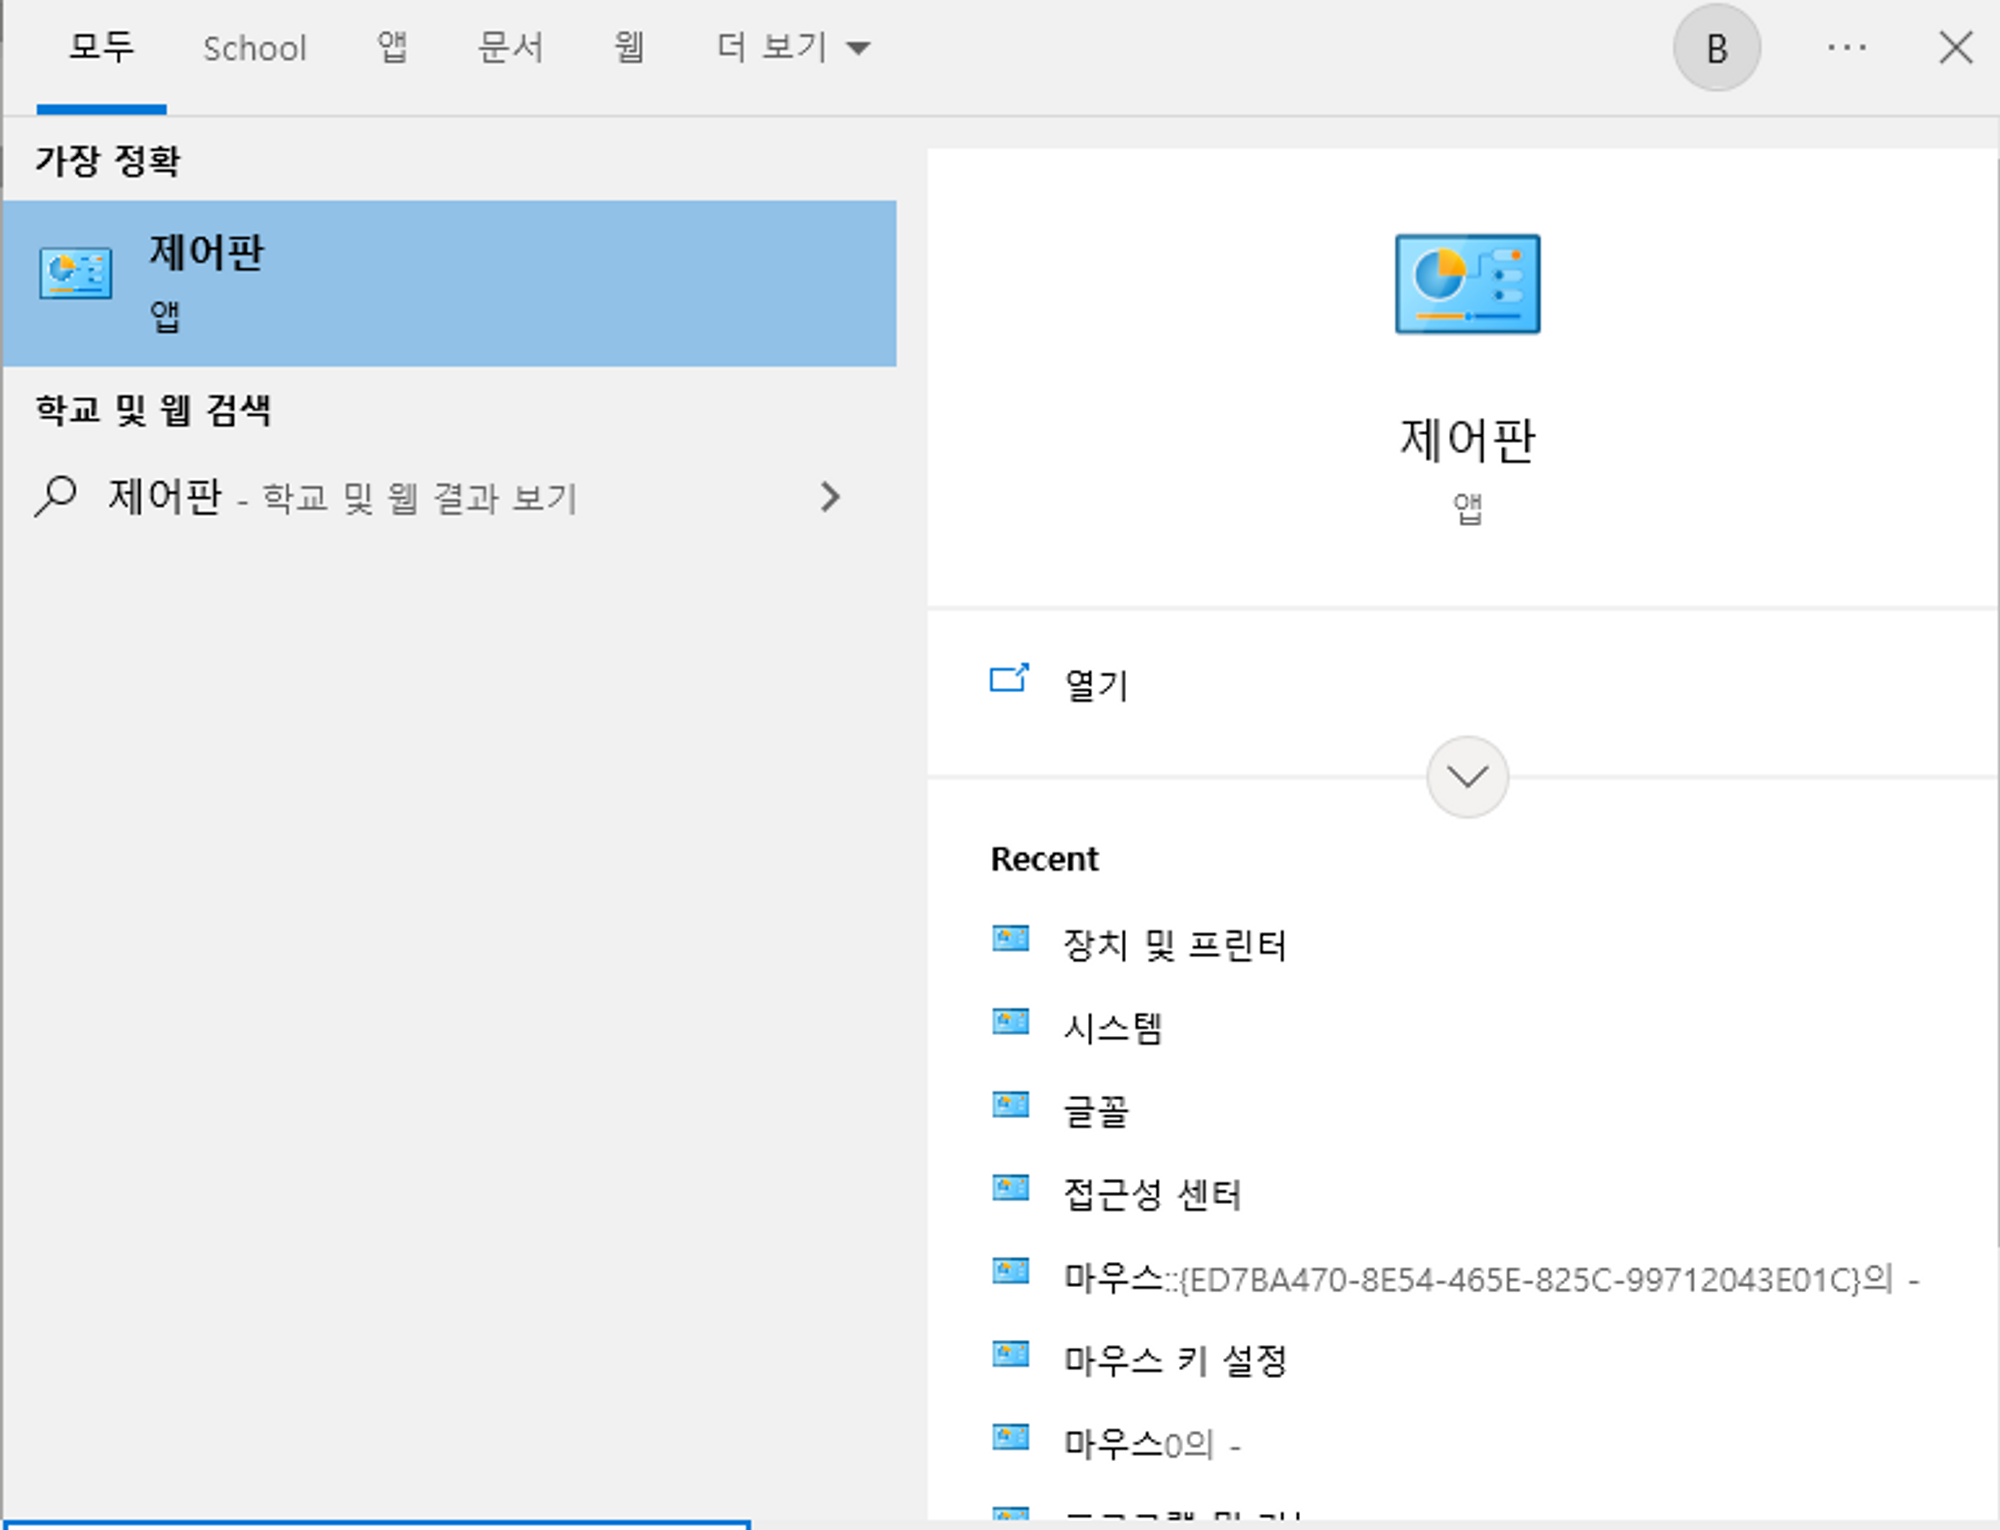Click icon next to 글꼴 recent item
This screenshot has height=1530, width=2000.
point(1010,1105)
